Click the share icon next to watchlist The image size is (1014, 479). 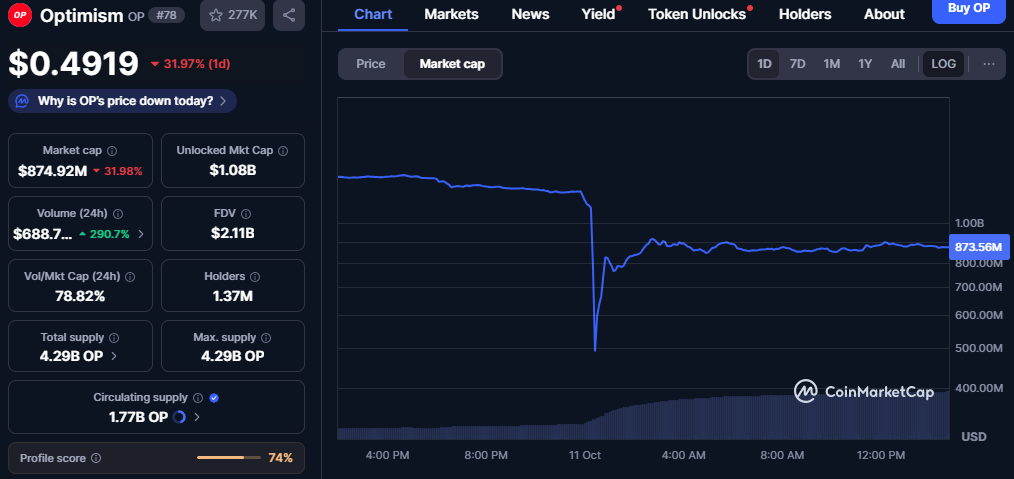click(x=288, y=15)
